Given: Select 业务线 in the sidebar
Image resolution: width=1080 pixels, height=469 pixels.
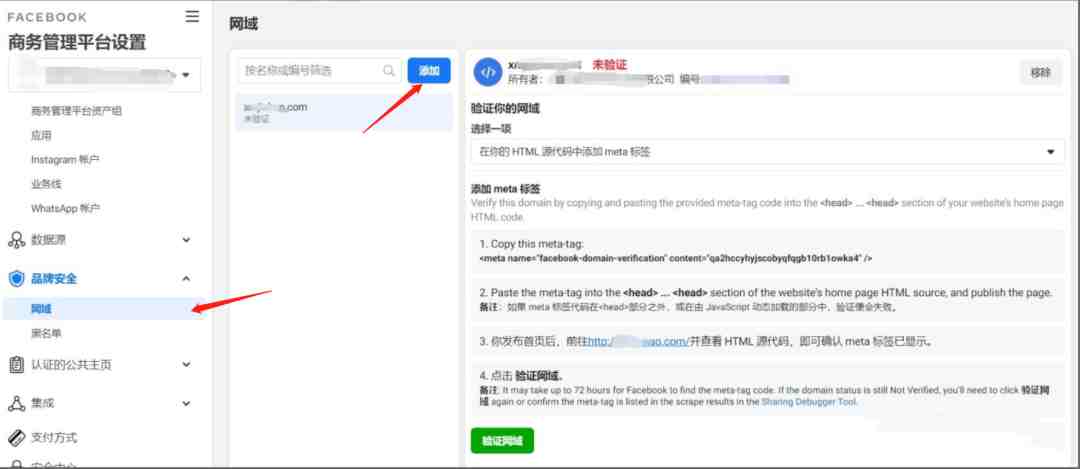Looking at the screenshot, I should [46, 184].
